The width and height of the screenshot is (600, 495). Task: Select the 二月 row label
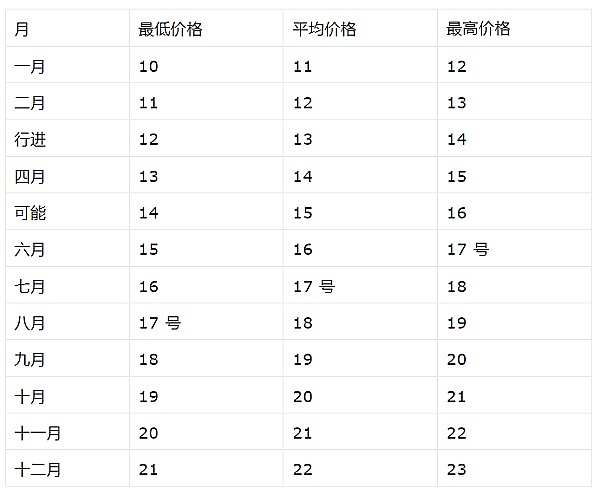[30, 103]
